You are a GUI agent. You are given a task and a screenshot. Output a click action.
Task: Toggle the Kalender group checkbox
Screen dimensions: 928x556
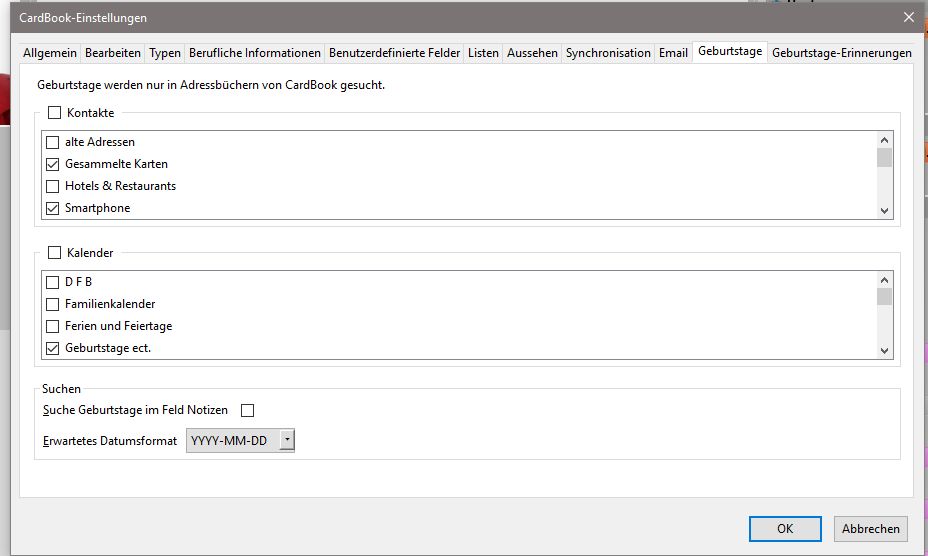coord(54,253)
